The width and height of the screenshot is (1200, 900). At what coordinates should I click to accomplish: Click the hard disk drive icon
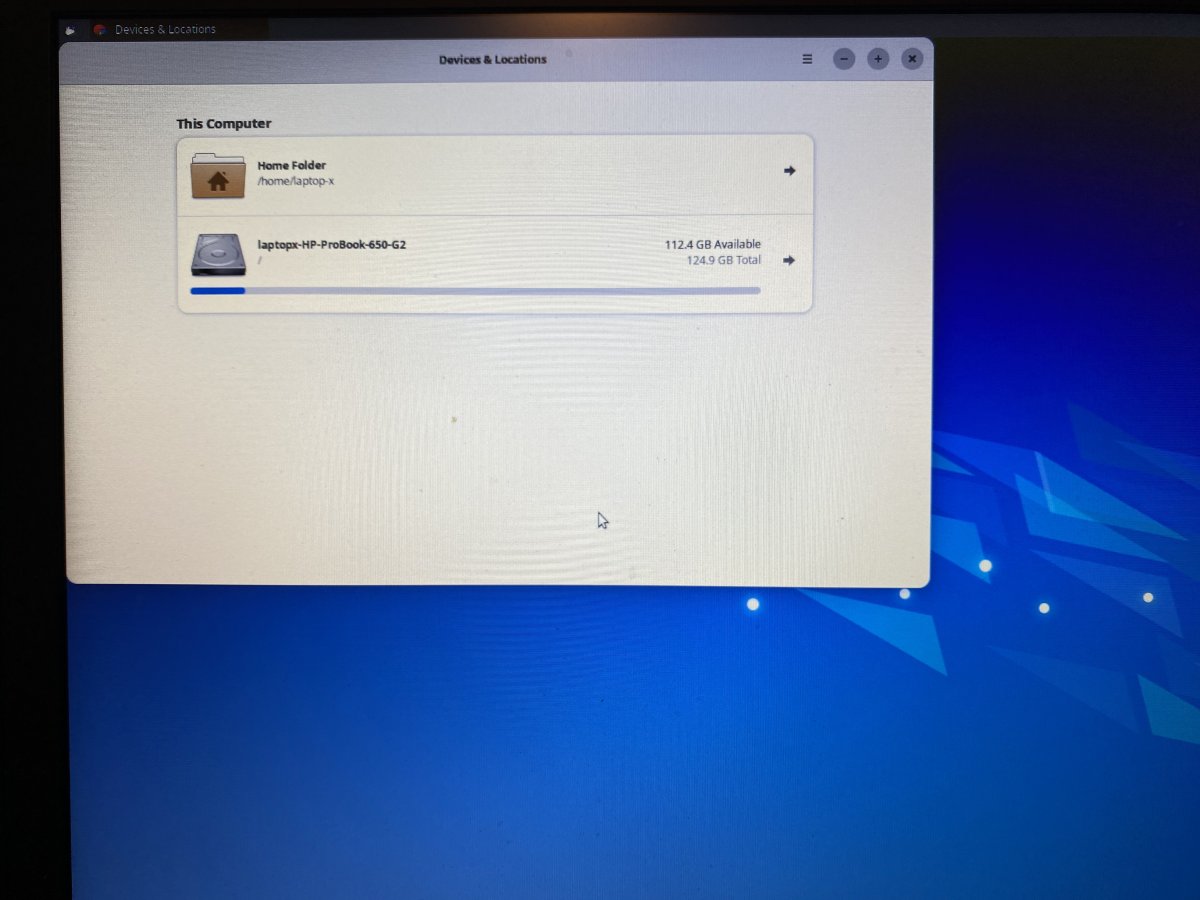[x=218, y=255]
